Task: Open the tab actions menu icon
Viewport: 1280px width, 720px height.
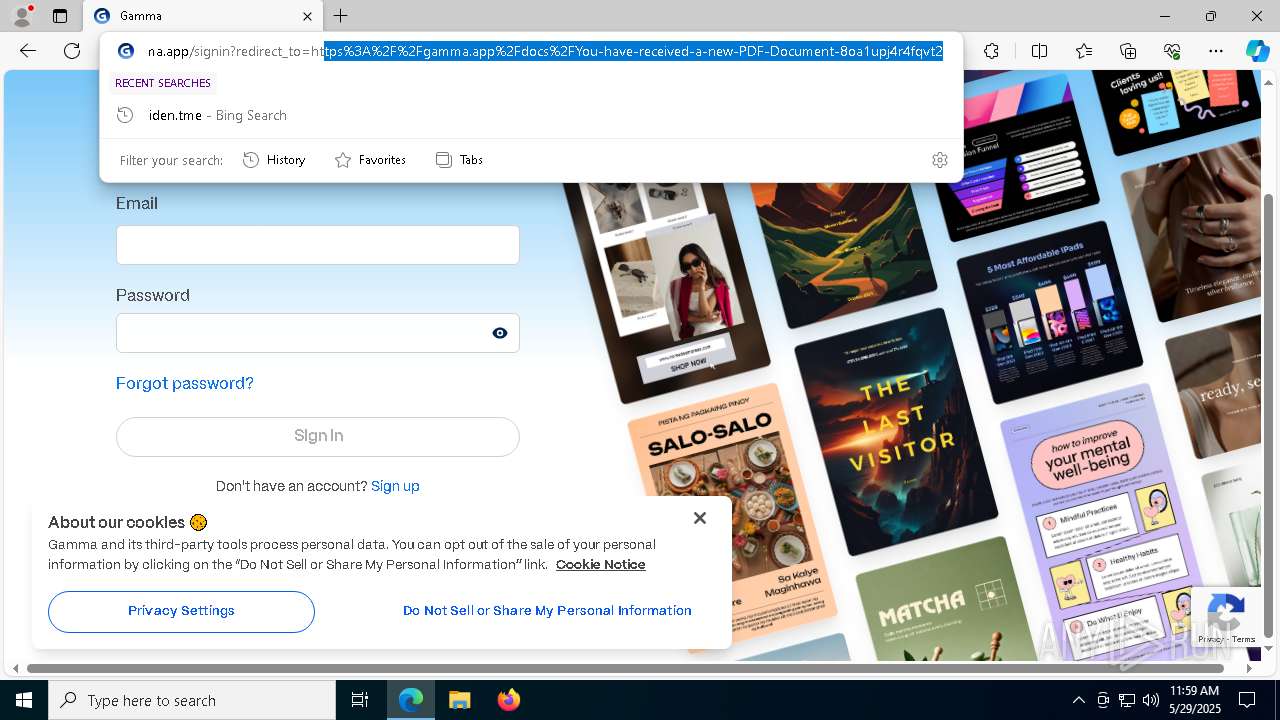Action: 60,16
